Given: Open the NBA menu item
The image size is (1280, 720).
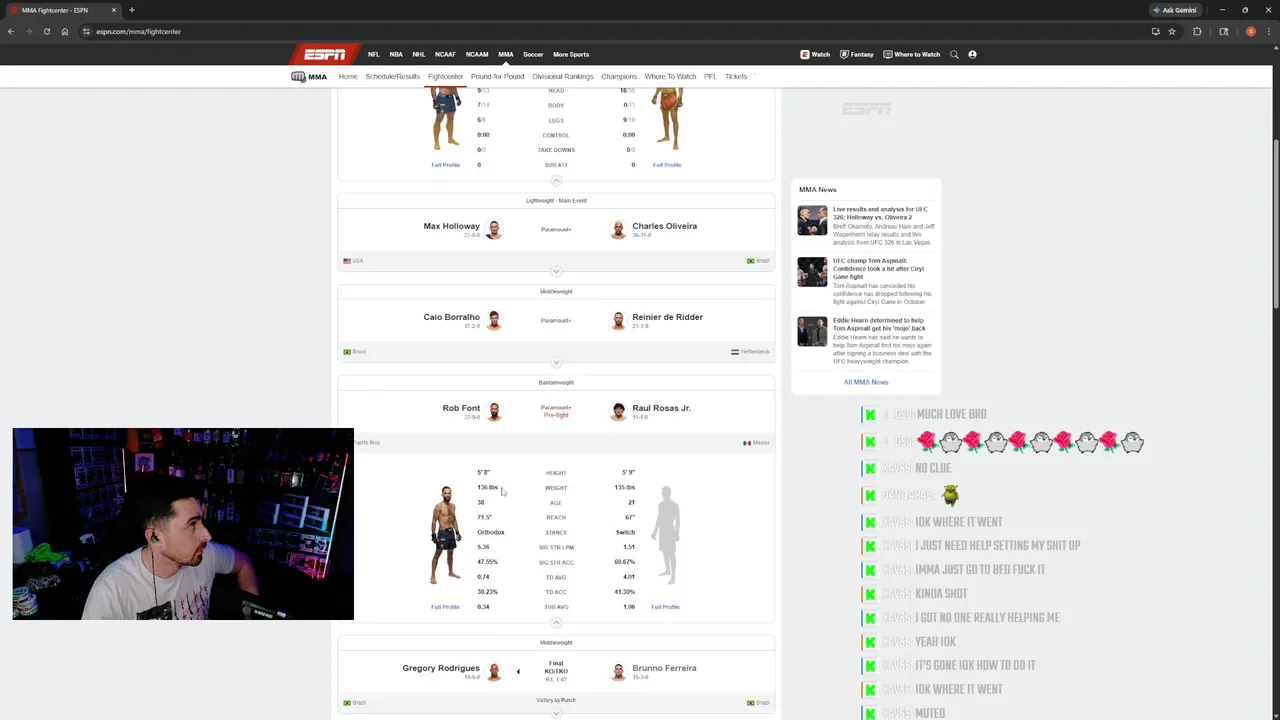Looking at the screenshot, I should (x=396, y=54).
